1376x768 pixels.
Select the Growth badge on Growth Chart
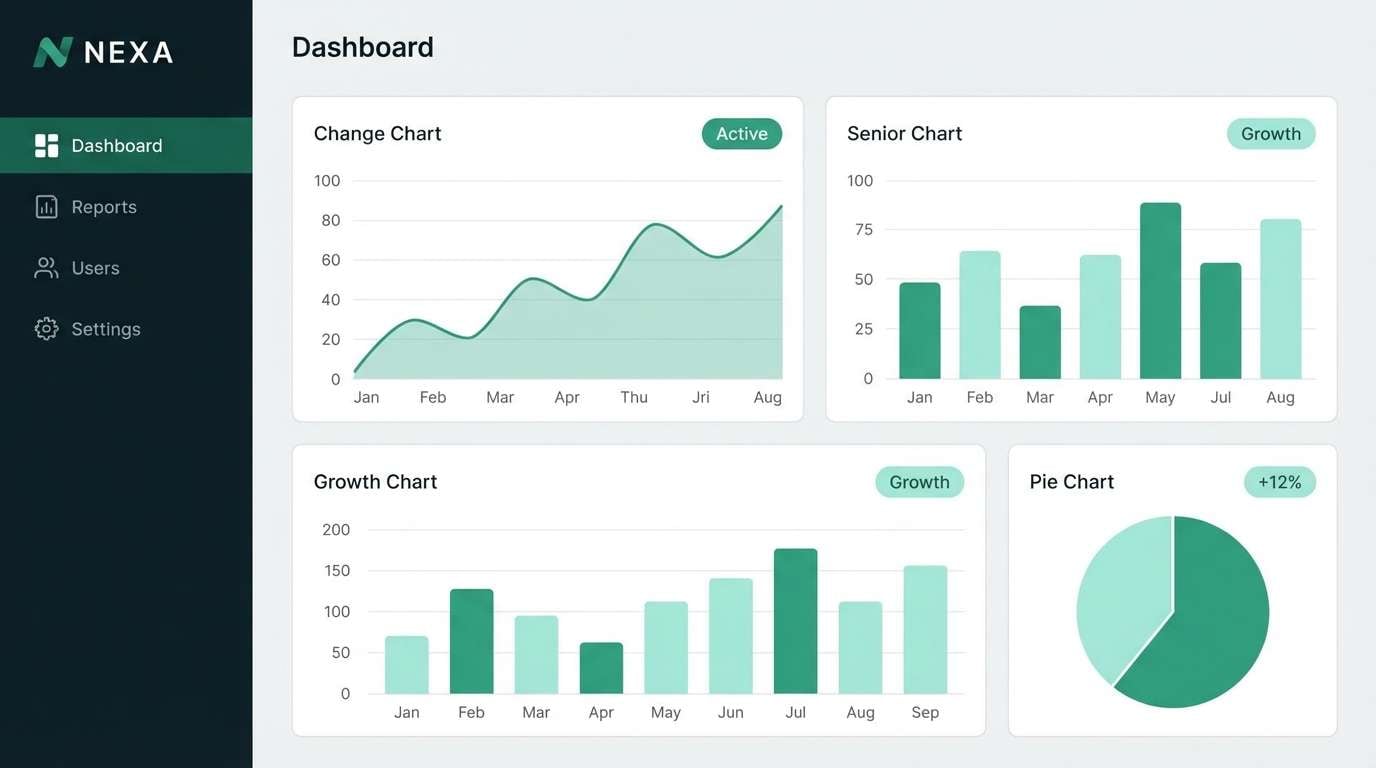click(x=919, y=481)
